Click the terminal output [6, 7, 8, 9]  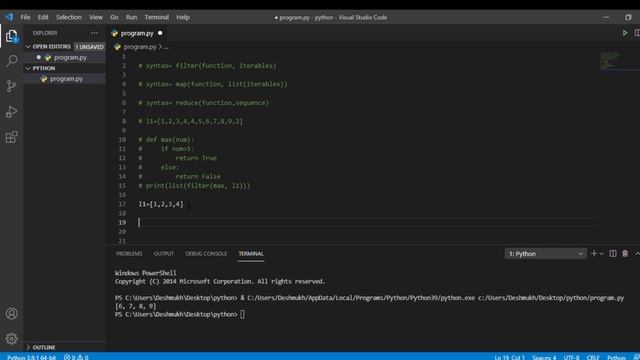pos(136,306)
